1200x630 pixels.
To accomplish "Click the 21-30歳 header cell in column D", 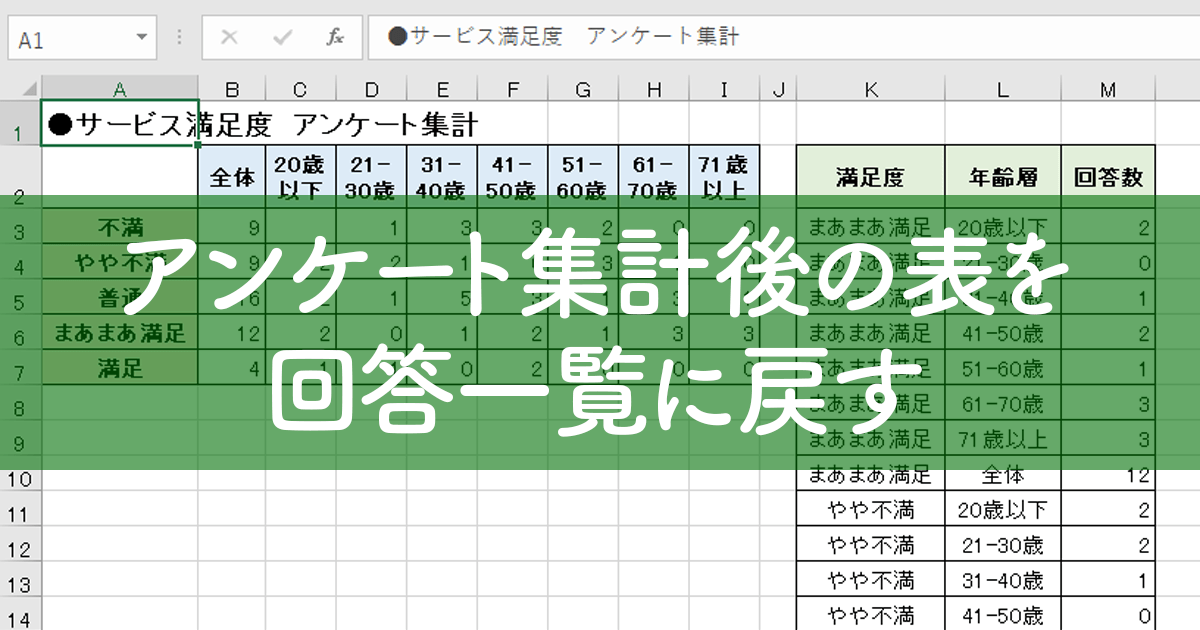I will click(371, 177).
